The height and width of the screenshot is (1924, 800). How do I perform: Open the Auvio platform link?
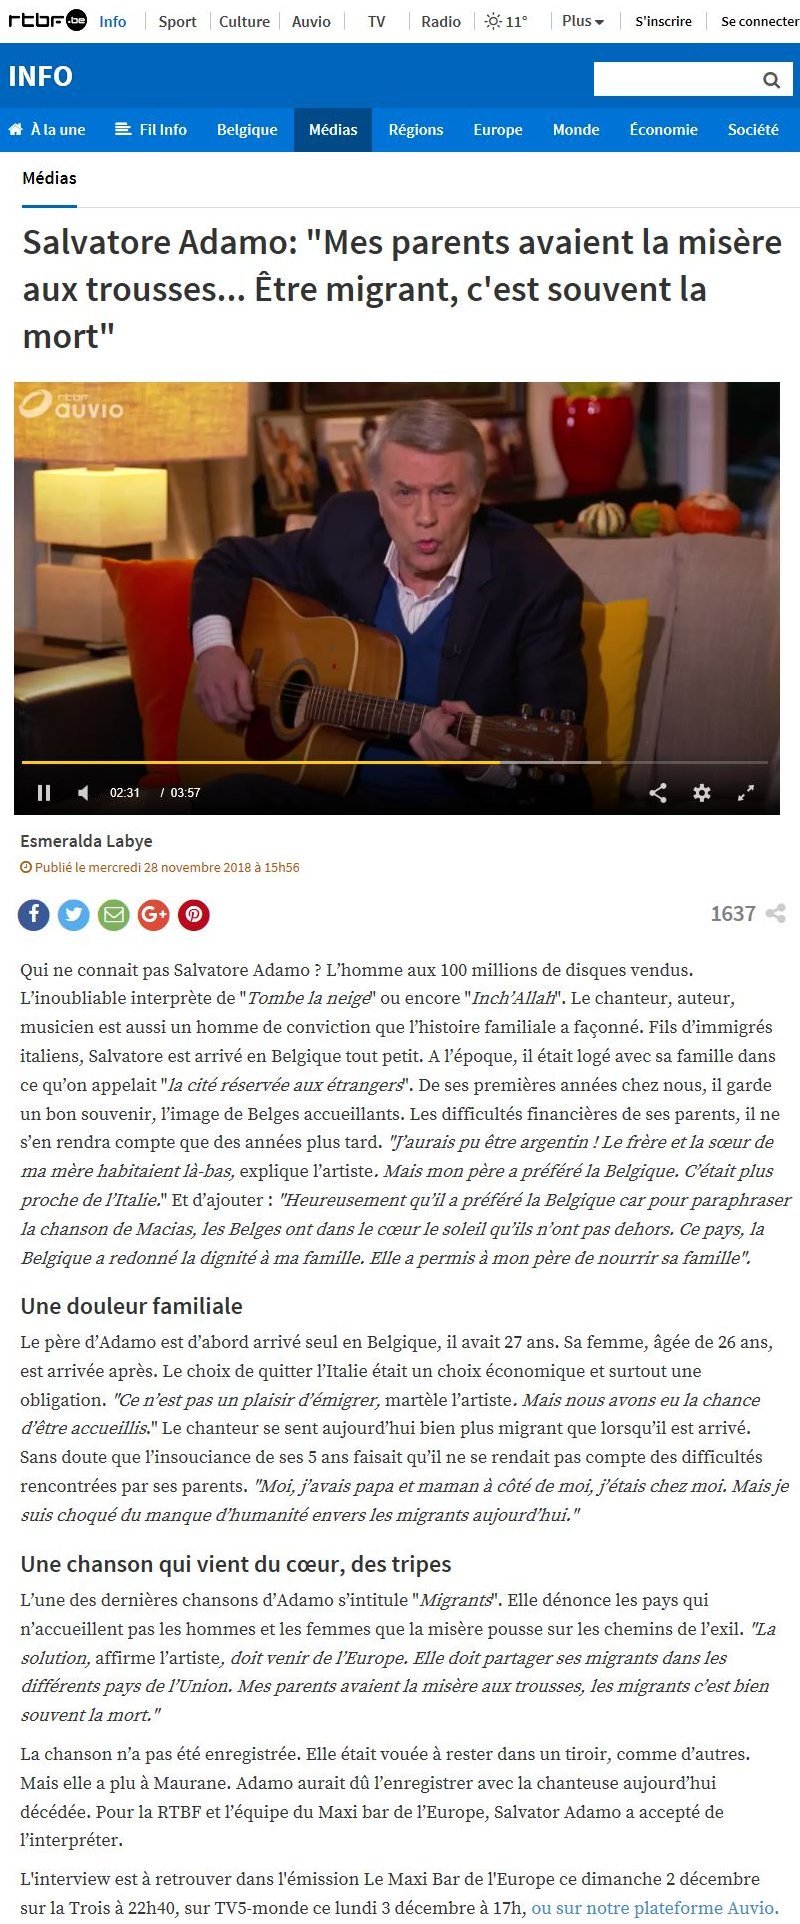(x=654, y=1908)
